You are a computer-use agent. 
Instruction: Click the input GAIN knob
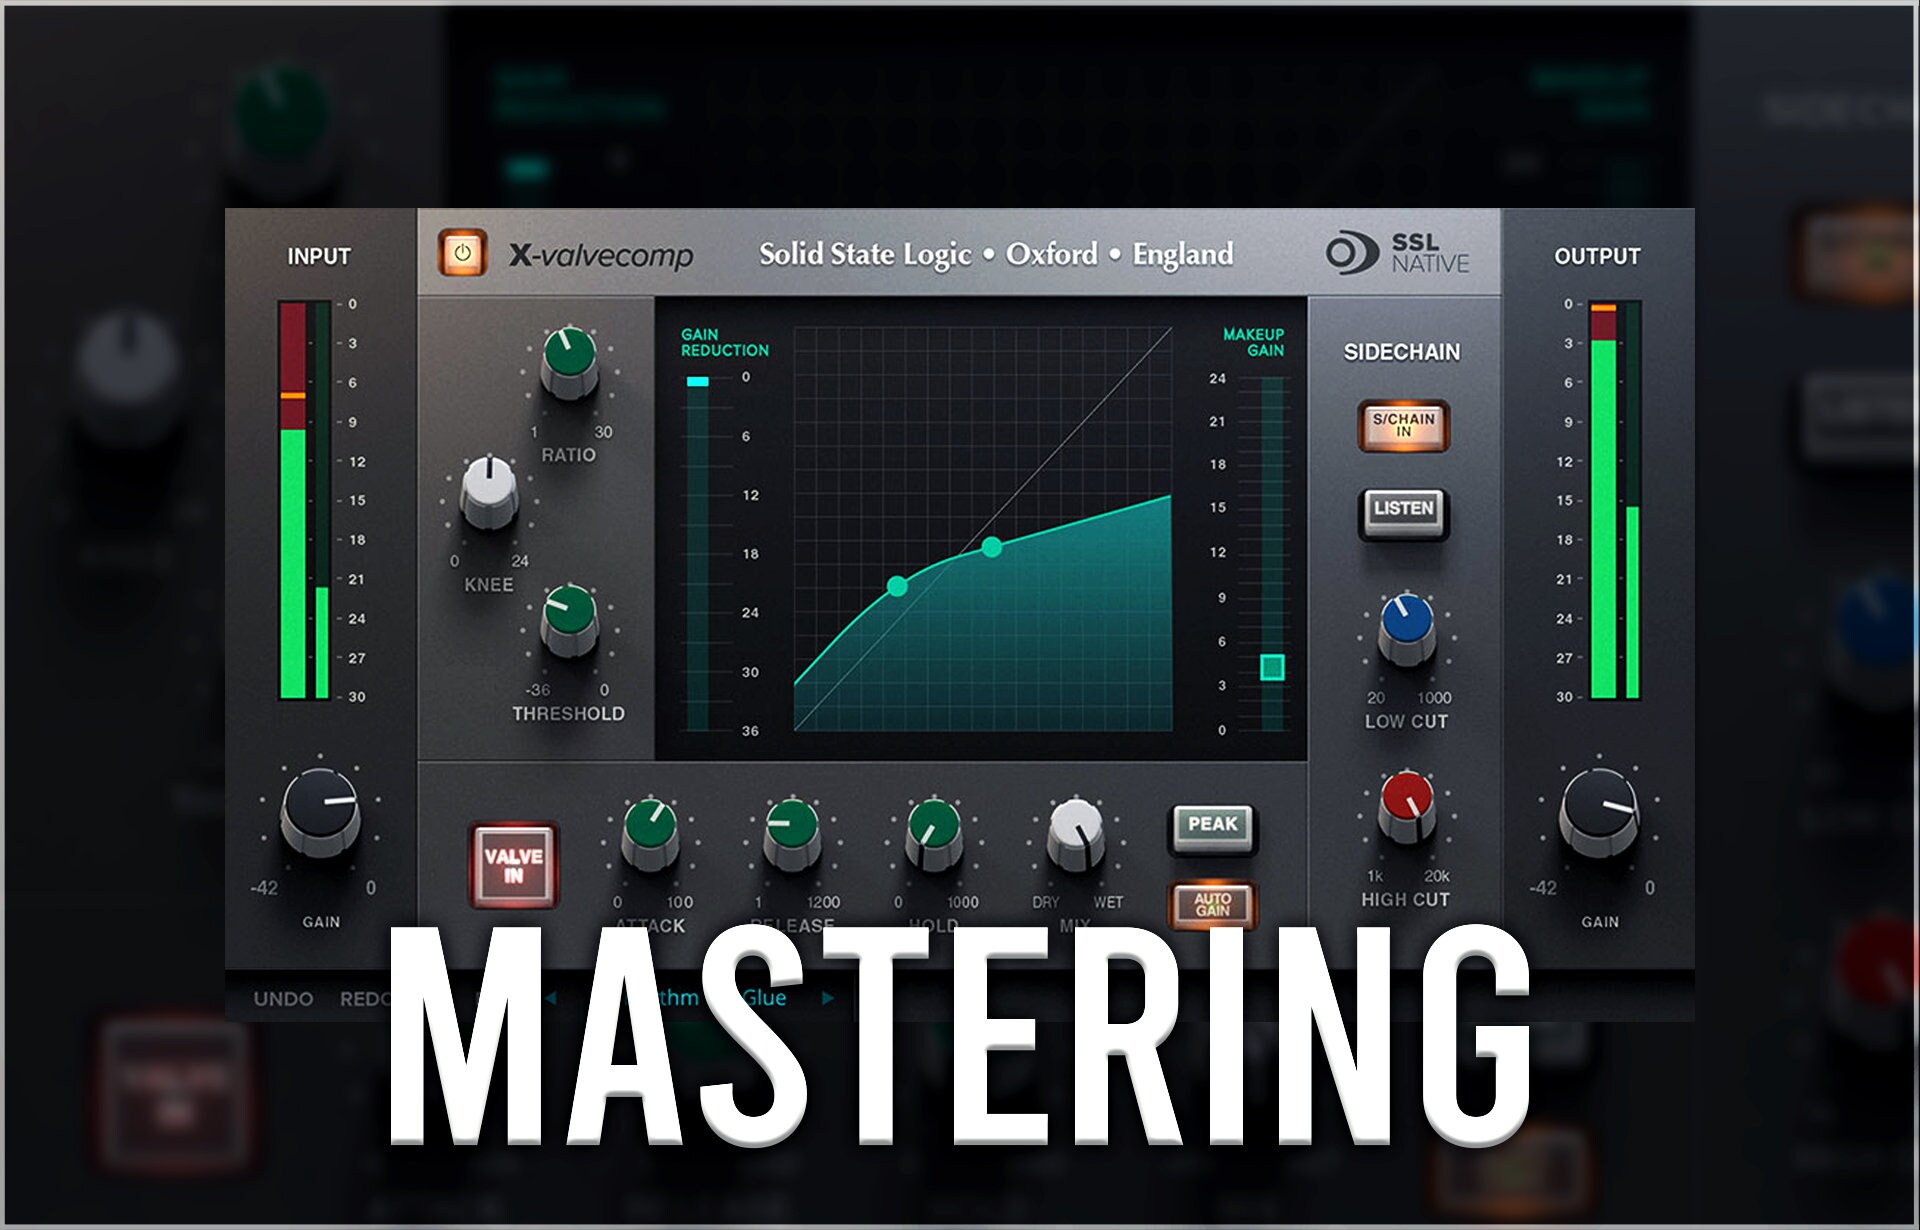tap(320, 812)
